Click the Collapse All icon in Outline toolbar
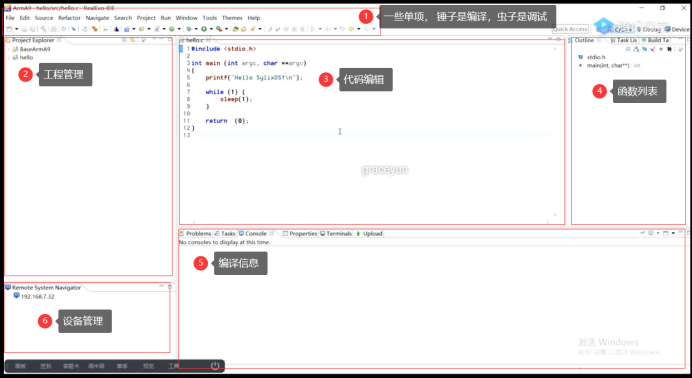This screenshot has width=692, height=378. click(x=628, y=49)
